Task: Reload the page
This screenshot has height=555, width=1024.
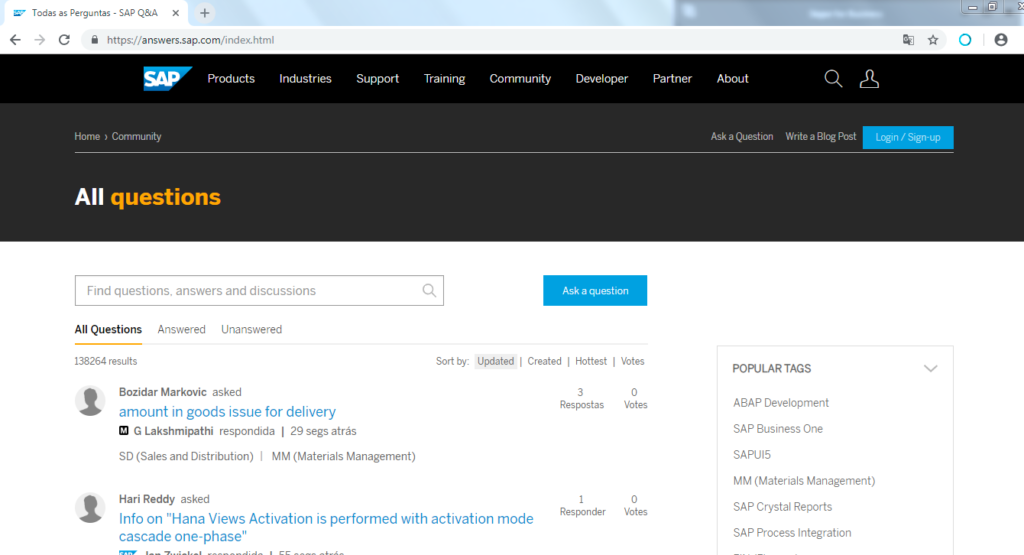Action: (64, 40)
